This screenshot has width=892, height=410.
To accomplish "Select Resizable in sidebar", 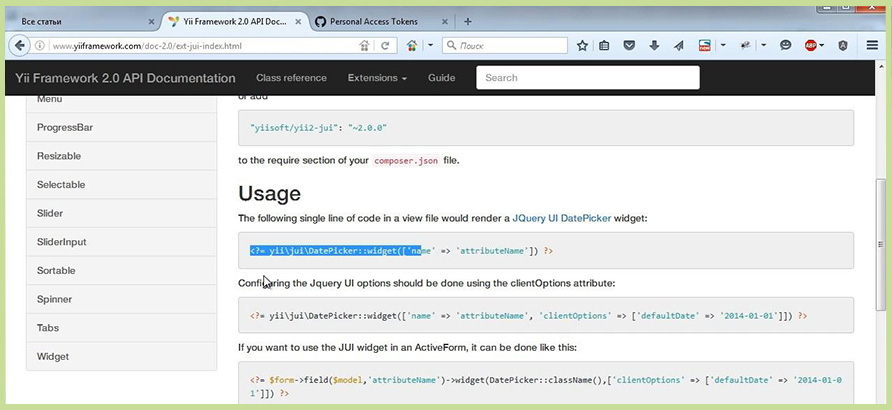I will (x=121, y=156).
